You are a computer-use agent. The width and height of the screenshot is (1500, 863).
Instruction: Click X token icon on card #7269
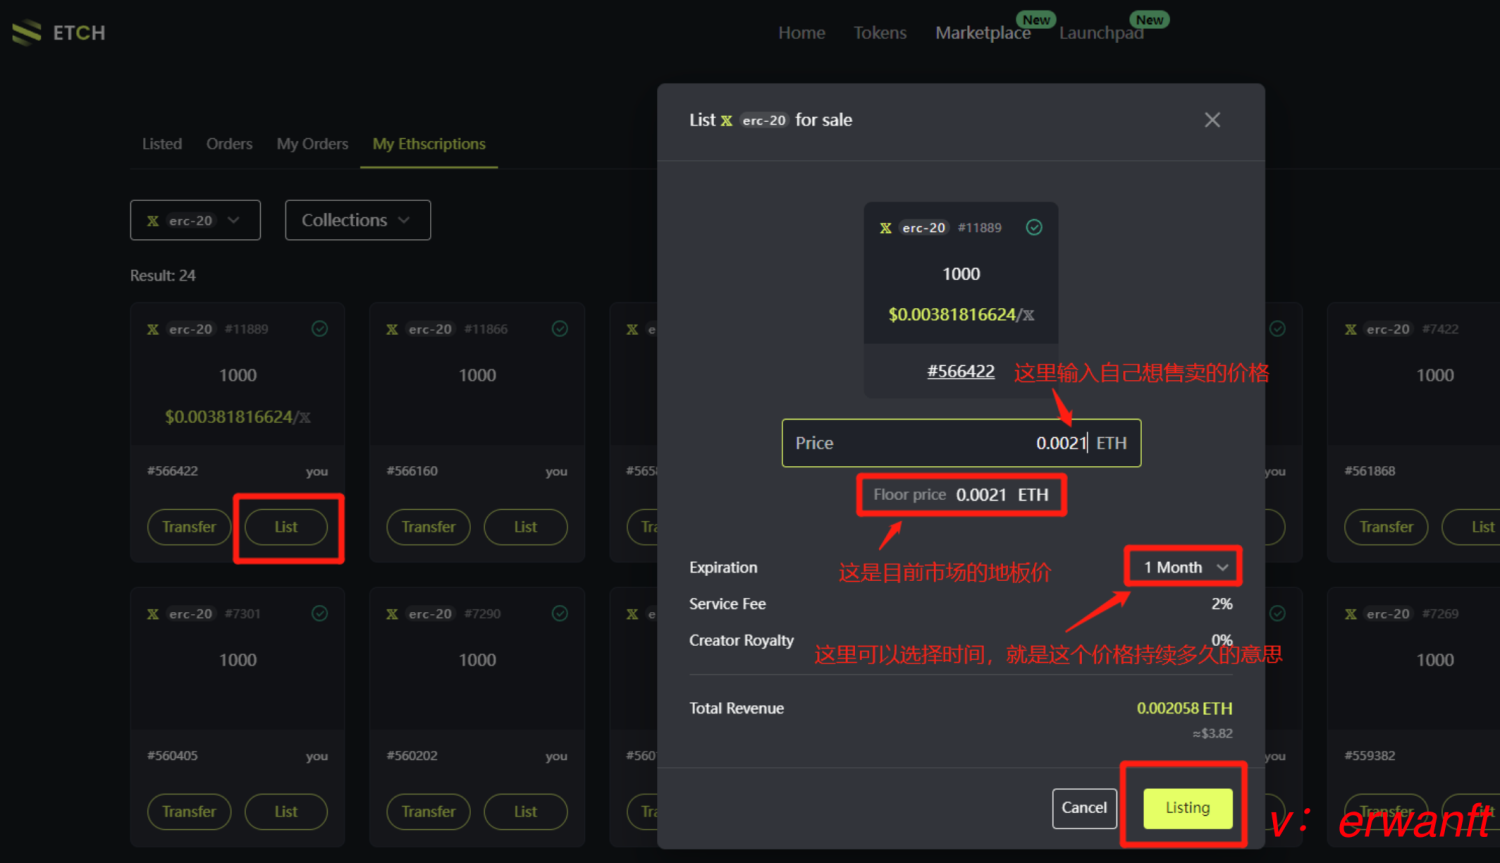[x=1351, y=614]
